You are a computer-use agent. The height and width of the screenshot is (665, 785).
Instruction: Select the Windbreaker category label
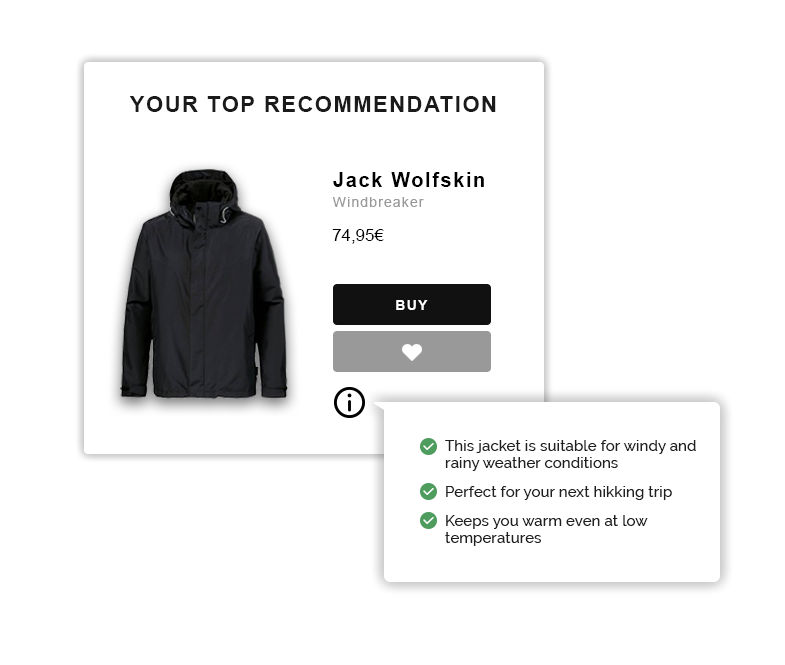378,202
